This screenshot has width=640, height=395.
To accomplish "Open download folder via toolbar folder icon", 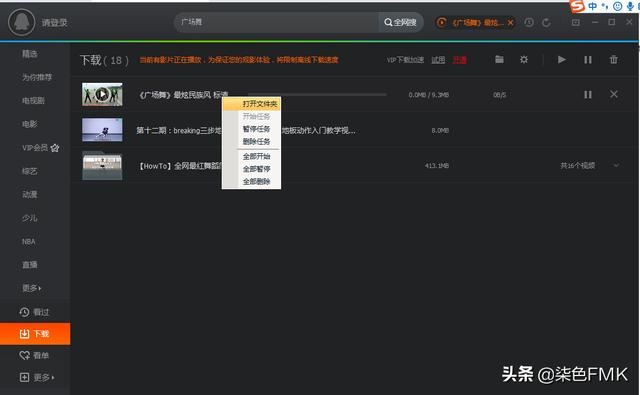I will 499,60.
